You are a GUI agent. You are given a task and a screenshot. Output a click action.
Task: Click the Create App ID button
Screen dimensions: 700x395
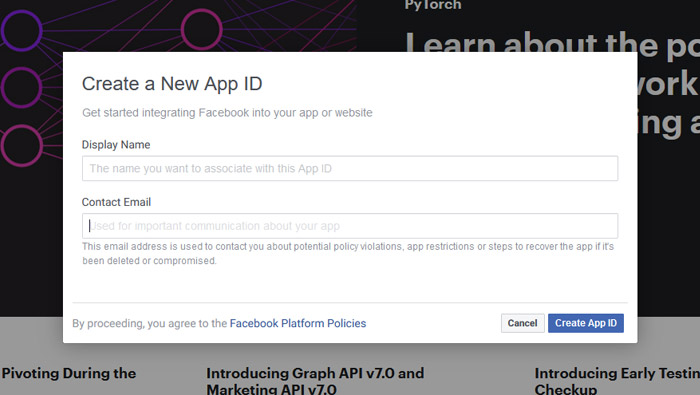586,323
